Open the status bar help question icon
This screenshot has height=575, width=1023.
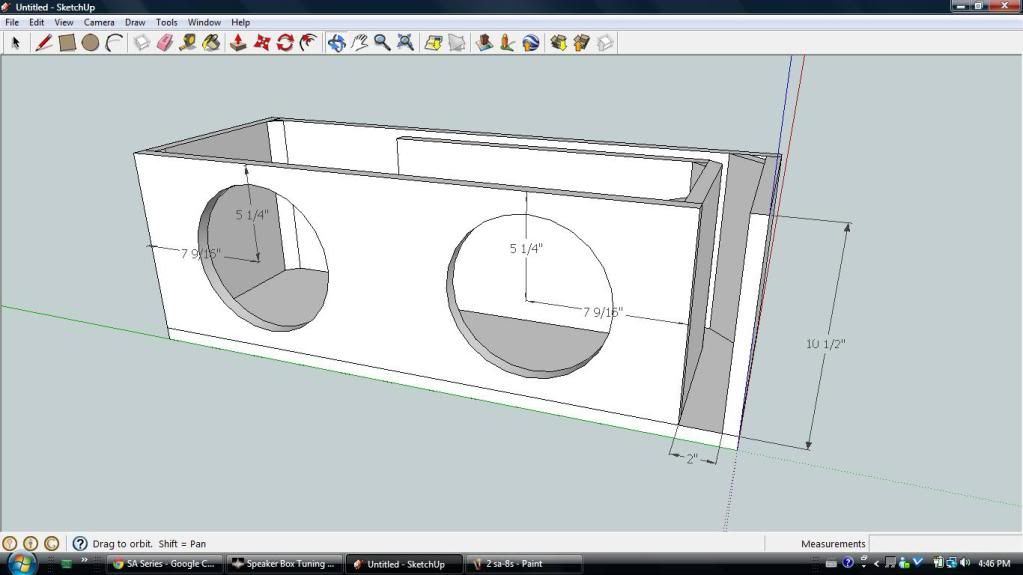(x=80, y=543)
